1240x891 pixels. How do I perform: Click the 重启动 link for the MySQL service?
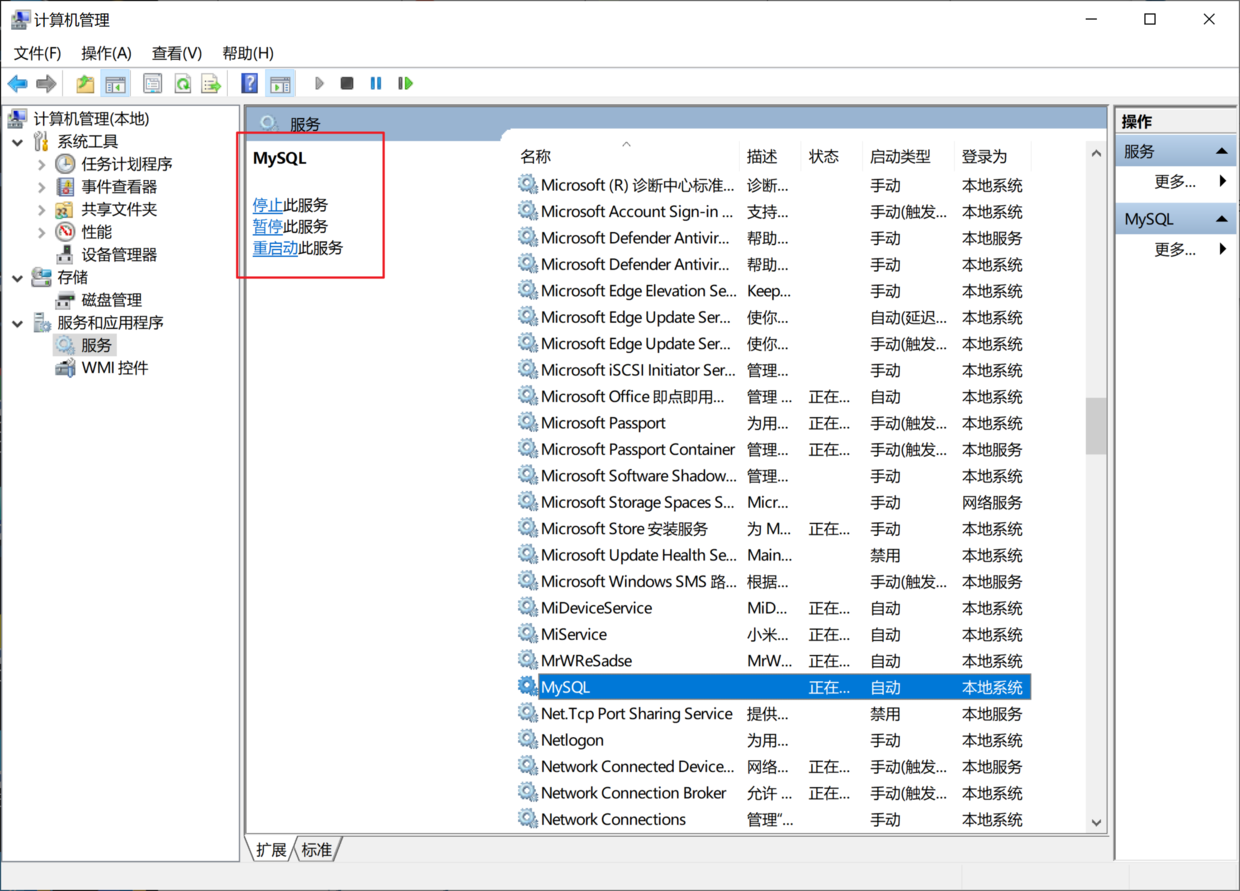click(275, 248)
